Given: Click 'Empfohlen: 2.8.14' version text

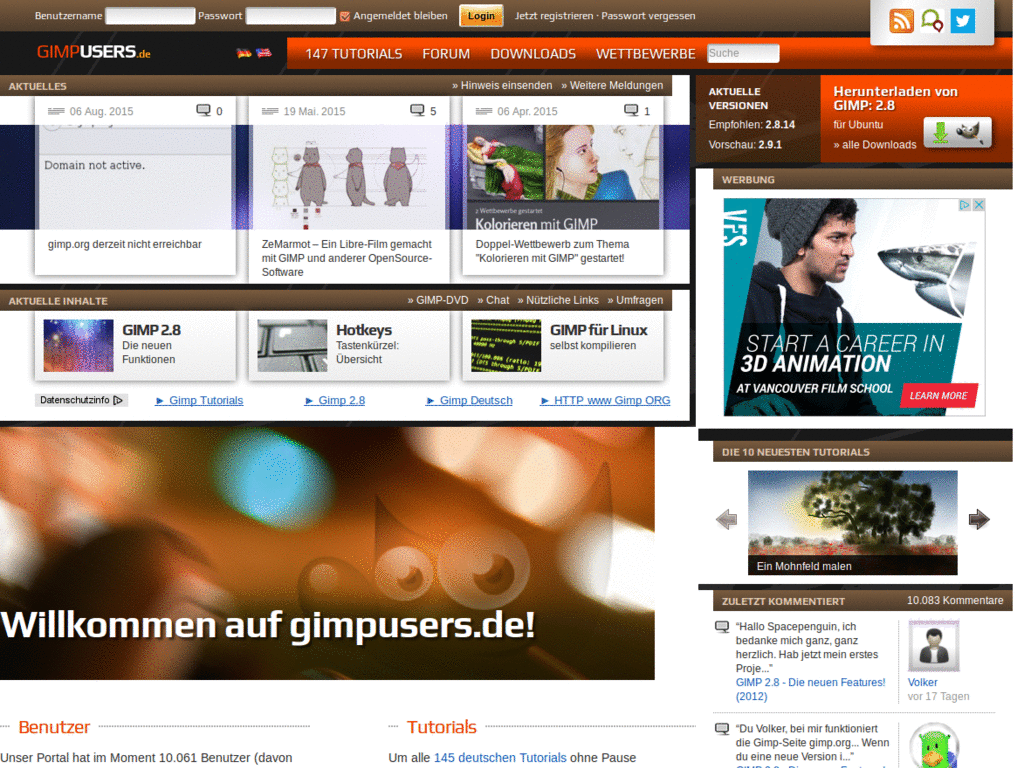Looking at the screenshot, I should pyautogui.click(x=752, y=125).
